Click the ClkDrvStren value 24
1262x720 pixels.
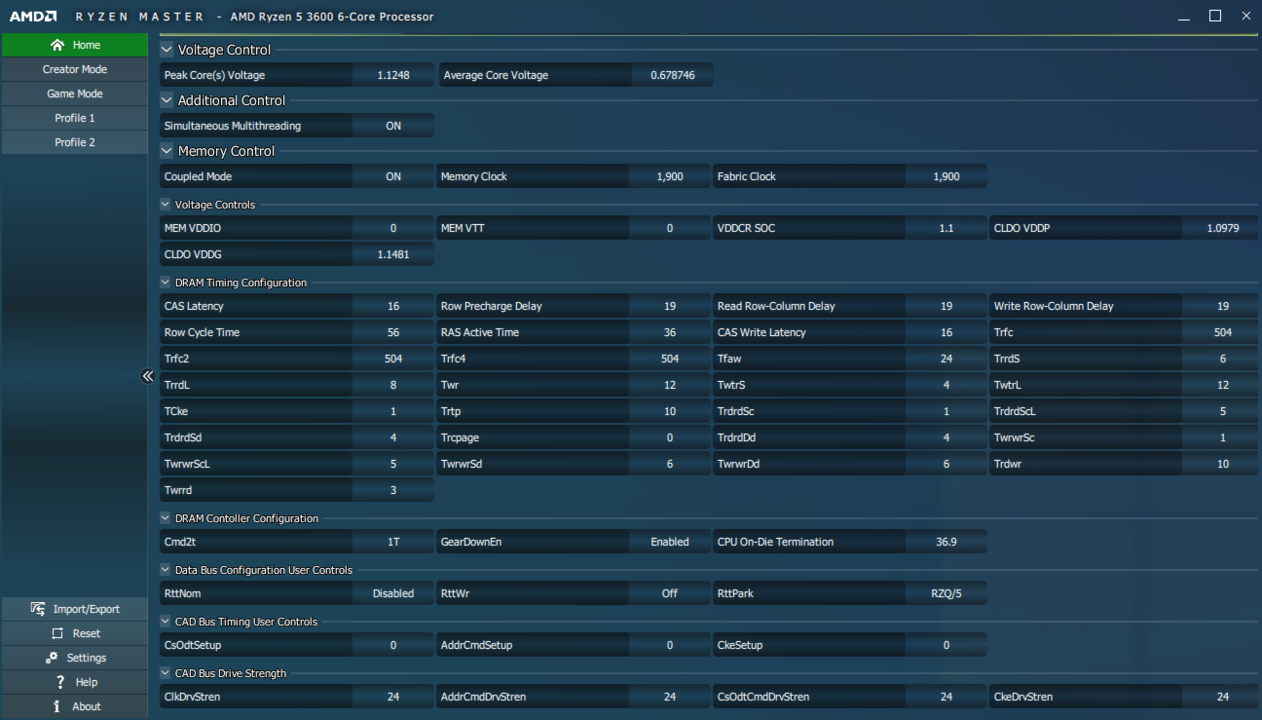click(x=393, y=697)
